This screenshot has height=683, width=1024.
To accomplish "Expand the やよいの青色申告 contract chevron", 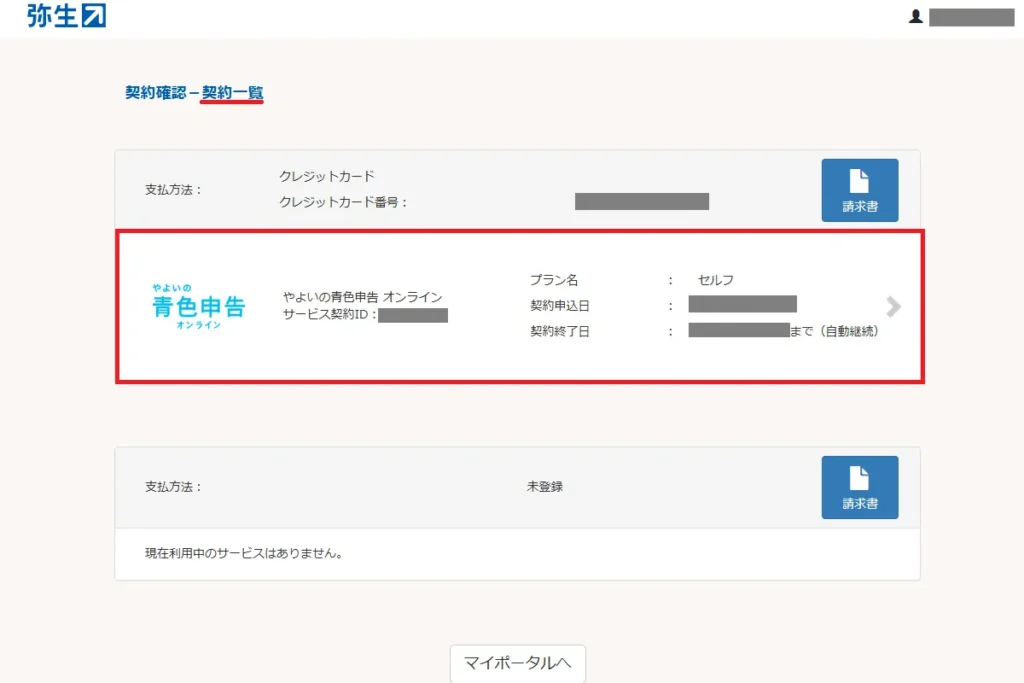I will [893, 306].
